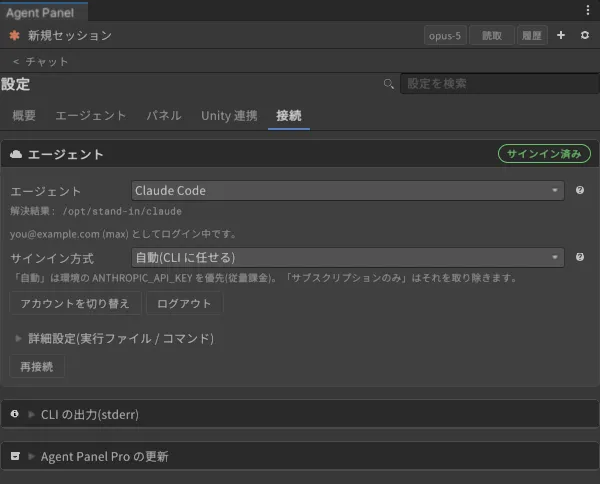Open help for サインイン方式 dropdown

click(580, 257)
